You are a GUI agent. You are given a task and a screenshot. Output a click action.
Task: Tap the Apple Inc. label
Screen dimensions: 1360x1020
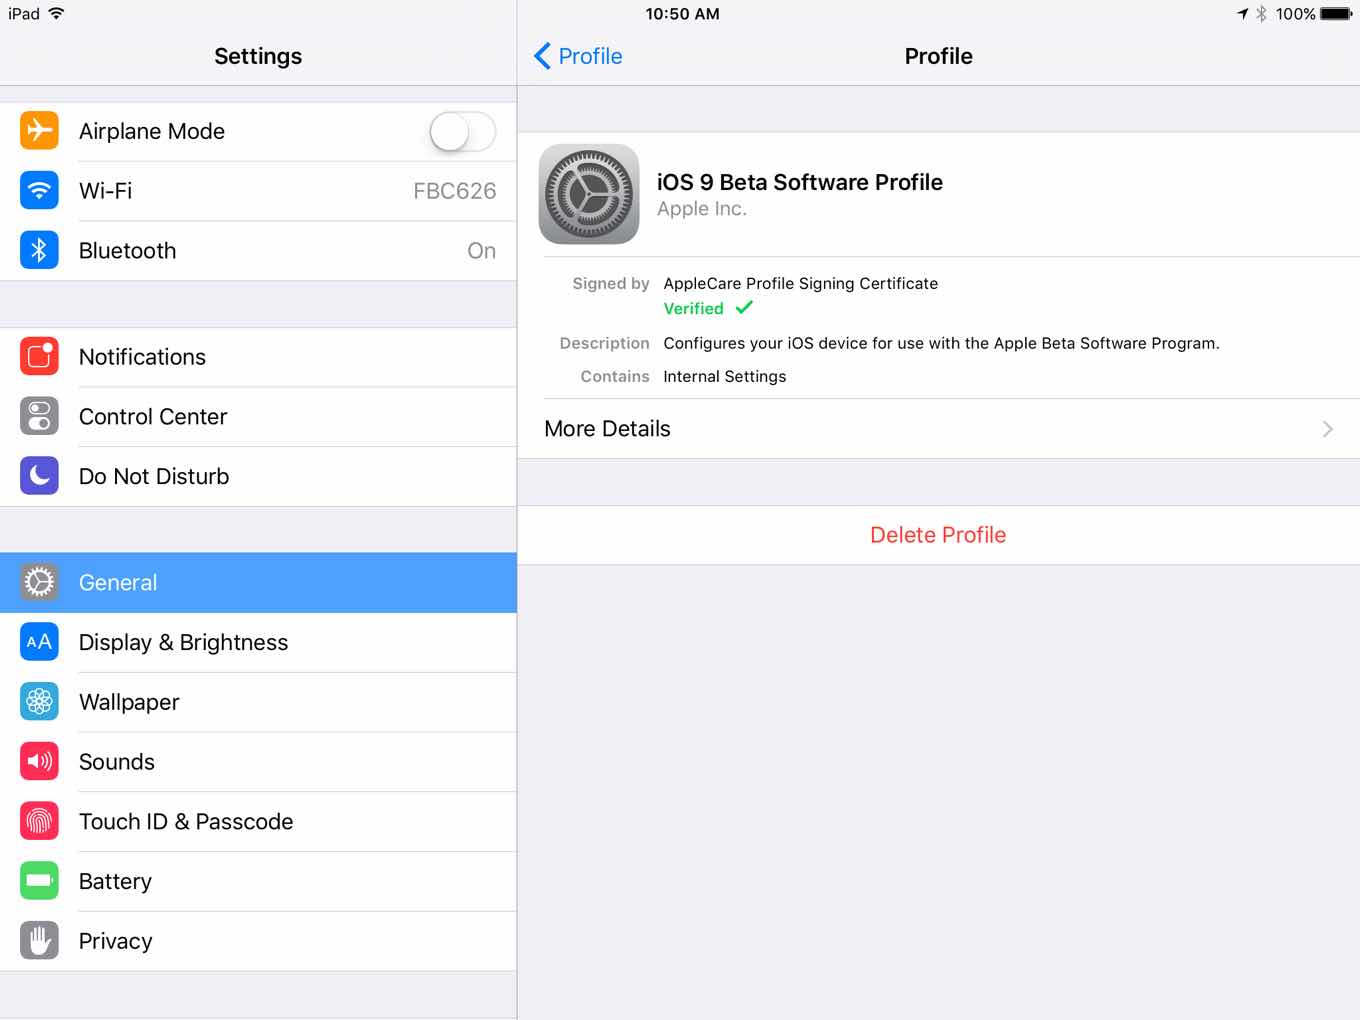(701, 209)
